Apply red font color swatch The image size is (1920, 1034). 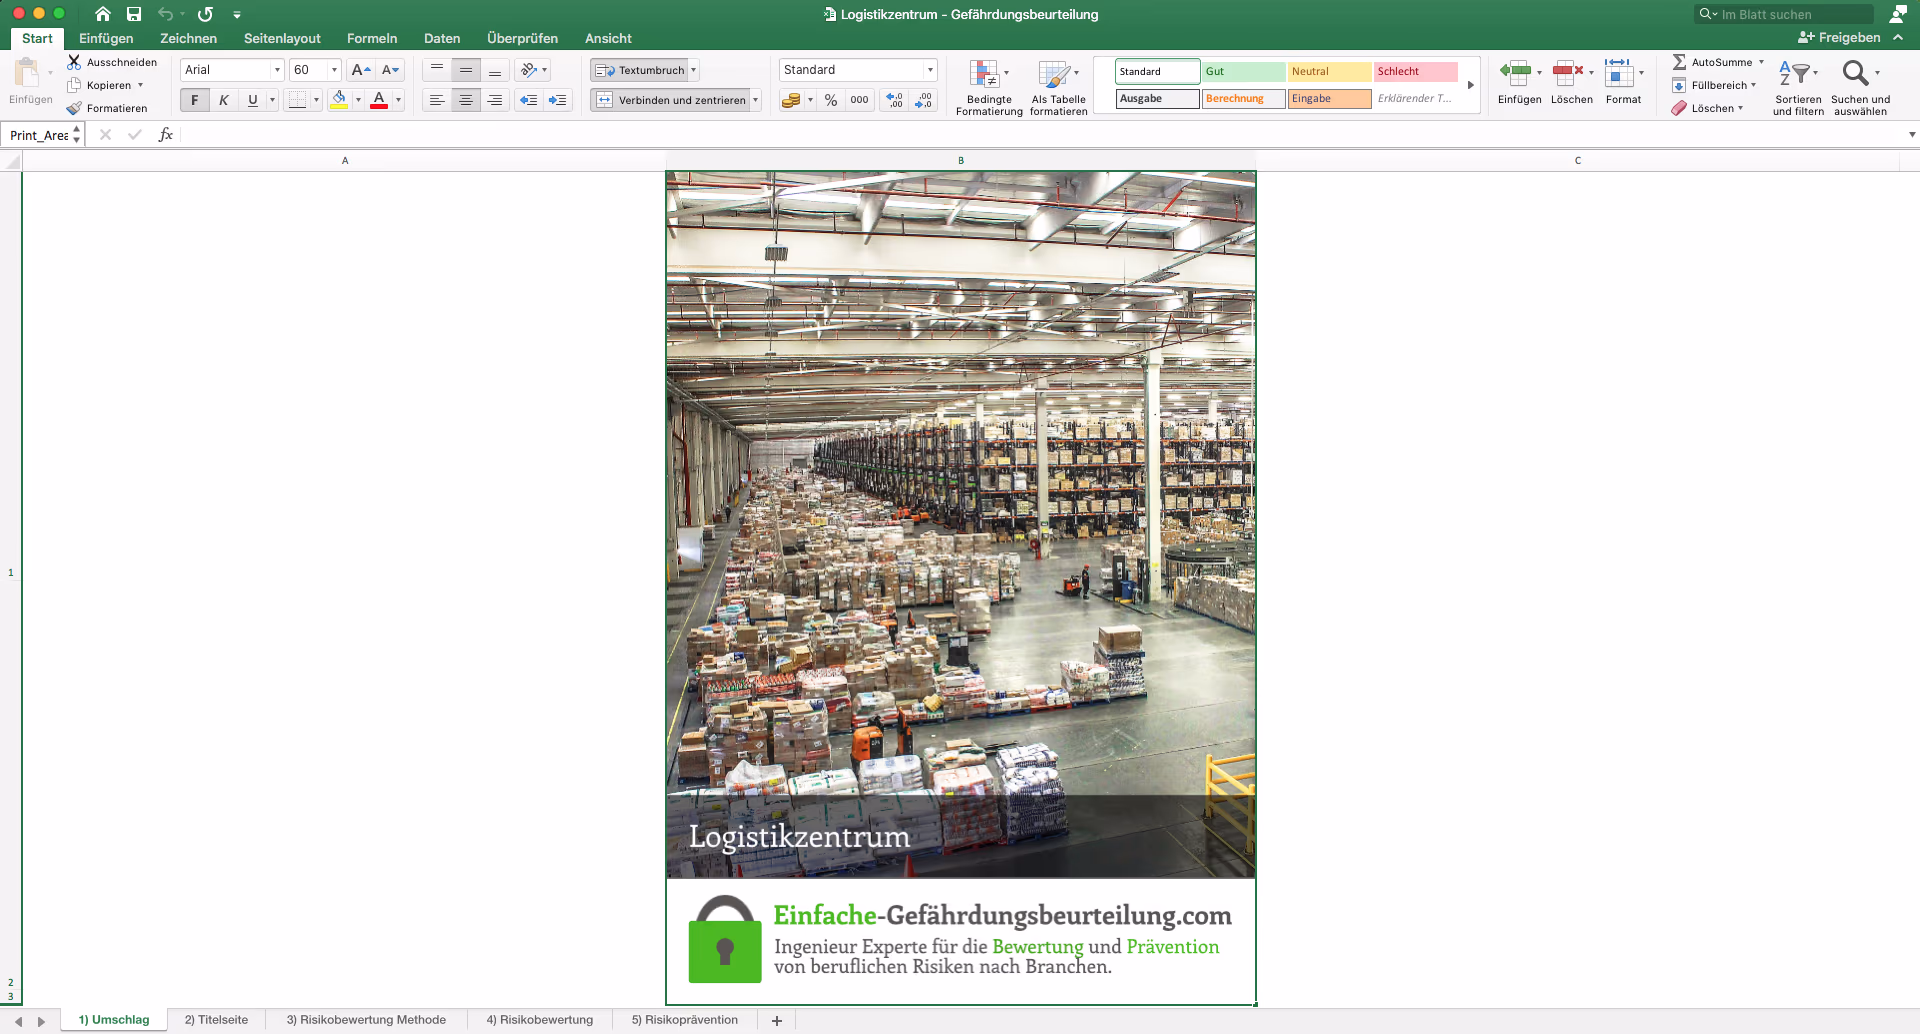379,100
